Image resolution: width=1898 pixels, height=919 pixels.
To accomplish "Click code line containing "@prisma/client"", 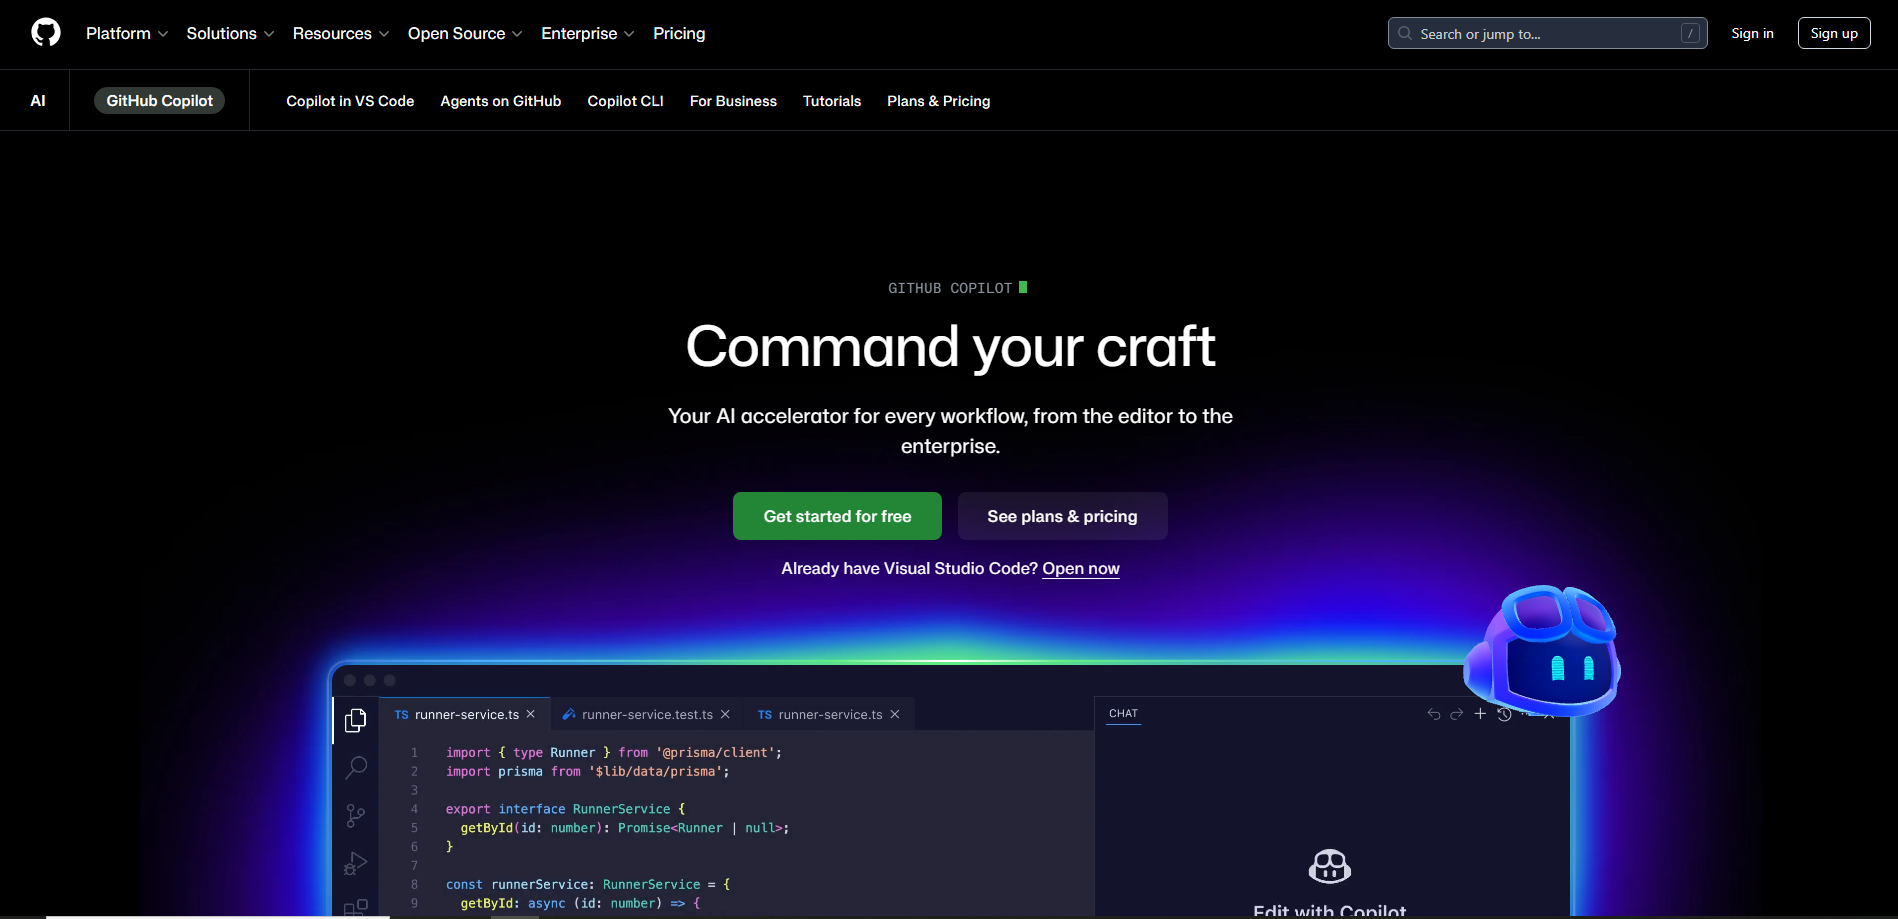I will [x=614, y=752].
